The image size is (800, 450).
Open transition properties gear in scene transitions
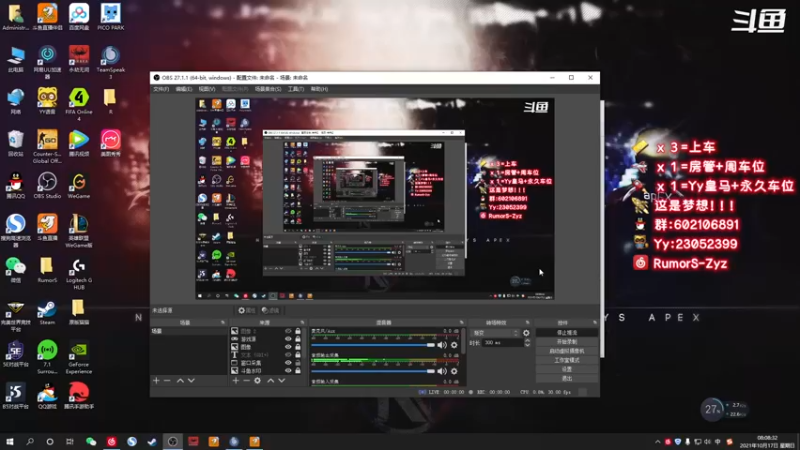pyautogui.click(x=526, y=333)
